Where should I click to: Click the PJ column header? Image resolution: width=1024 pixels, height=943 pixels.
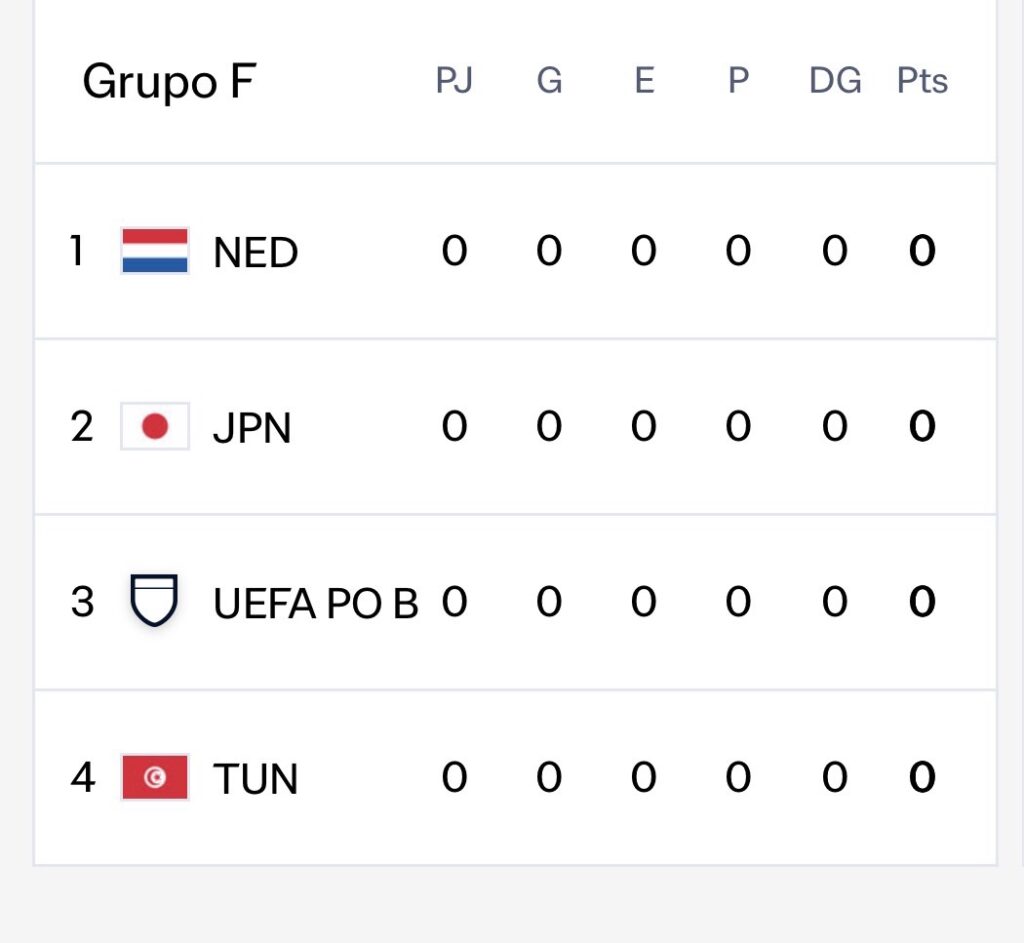coord(454,81)
